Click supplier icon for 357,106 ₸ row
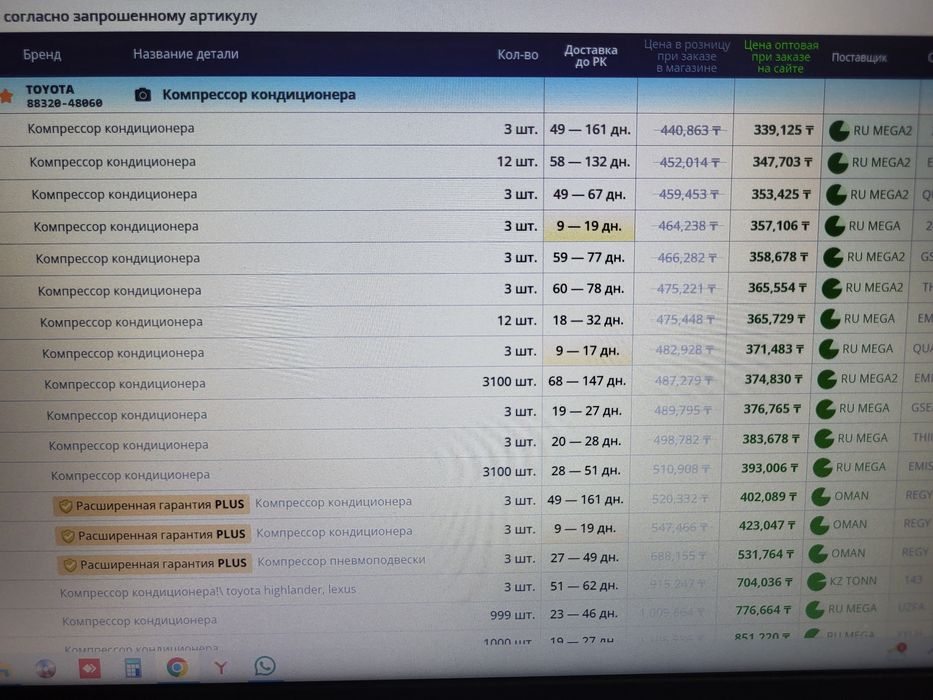The image size is (933, 700). click(834, 226)
